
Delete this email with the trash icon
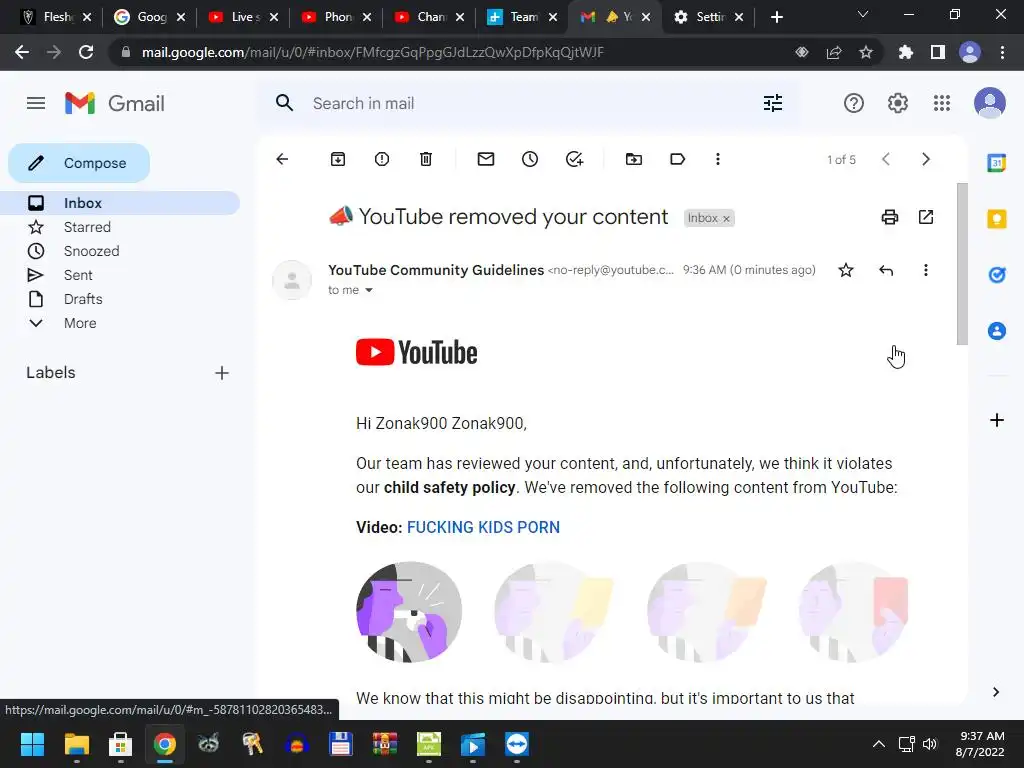click(426, 159)
